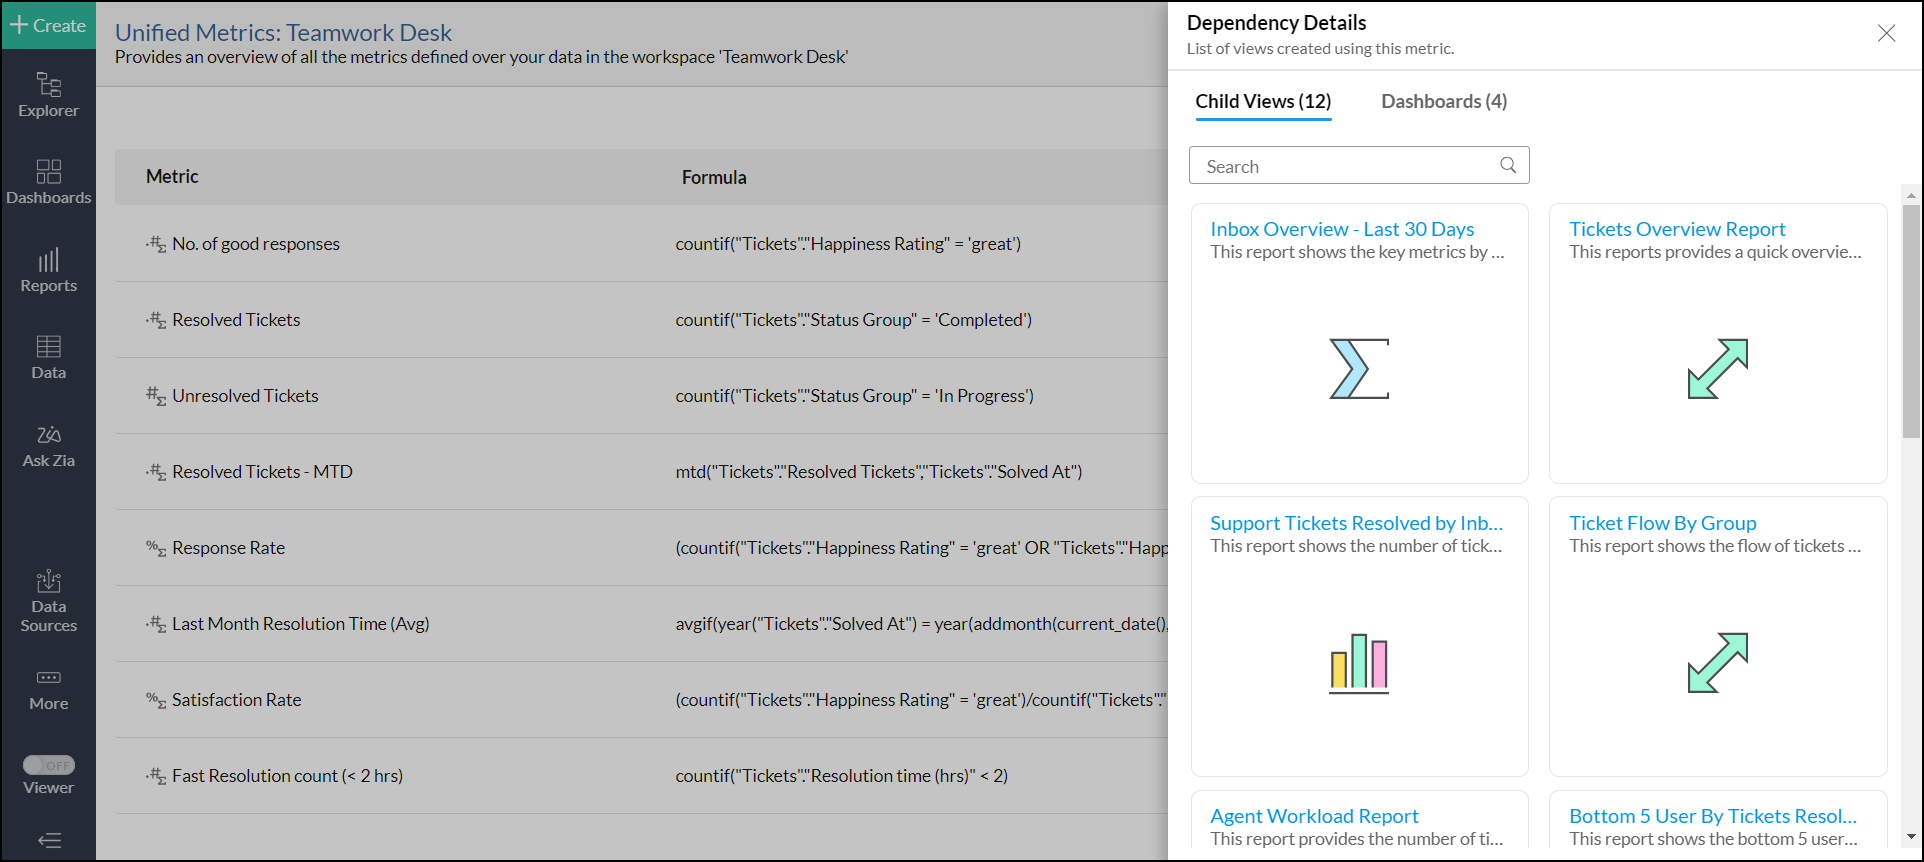Switch to the Dashboards (4) tab
Image resolution: width=1924 pixels, height=862 pixels.
point(1443,101)
